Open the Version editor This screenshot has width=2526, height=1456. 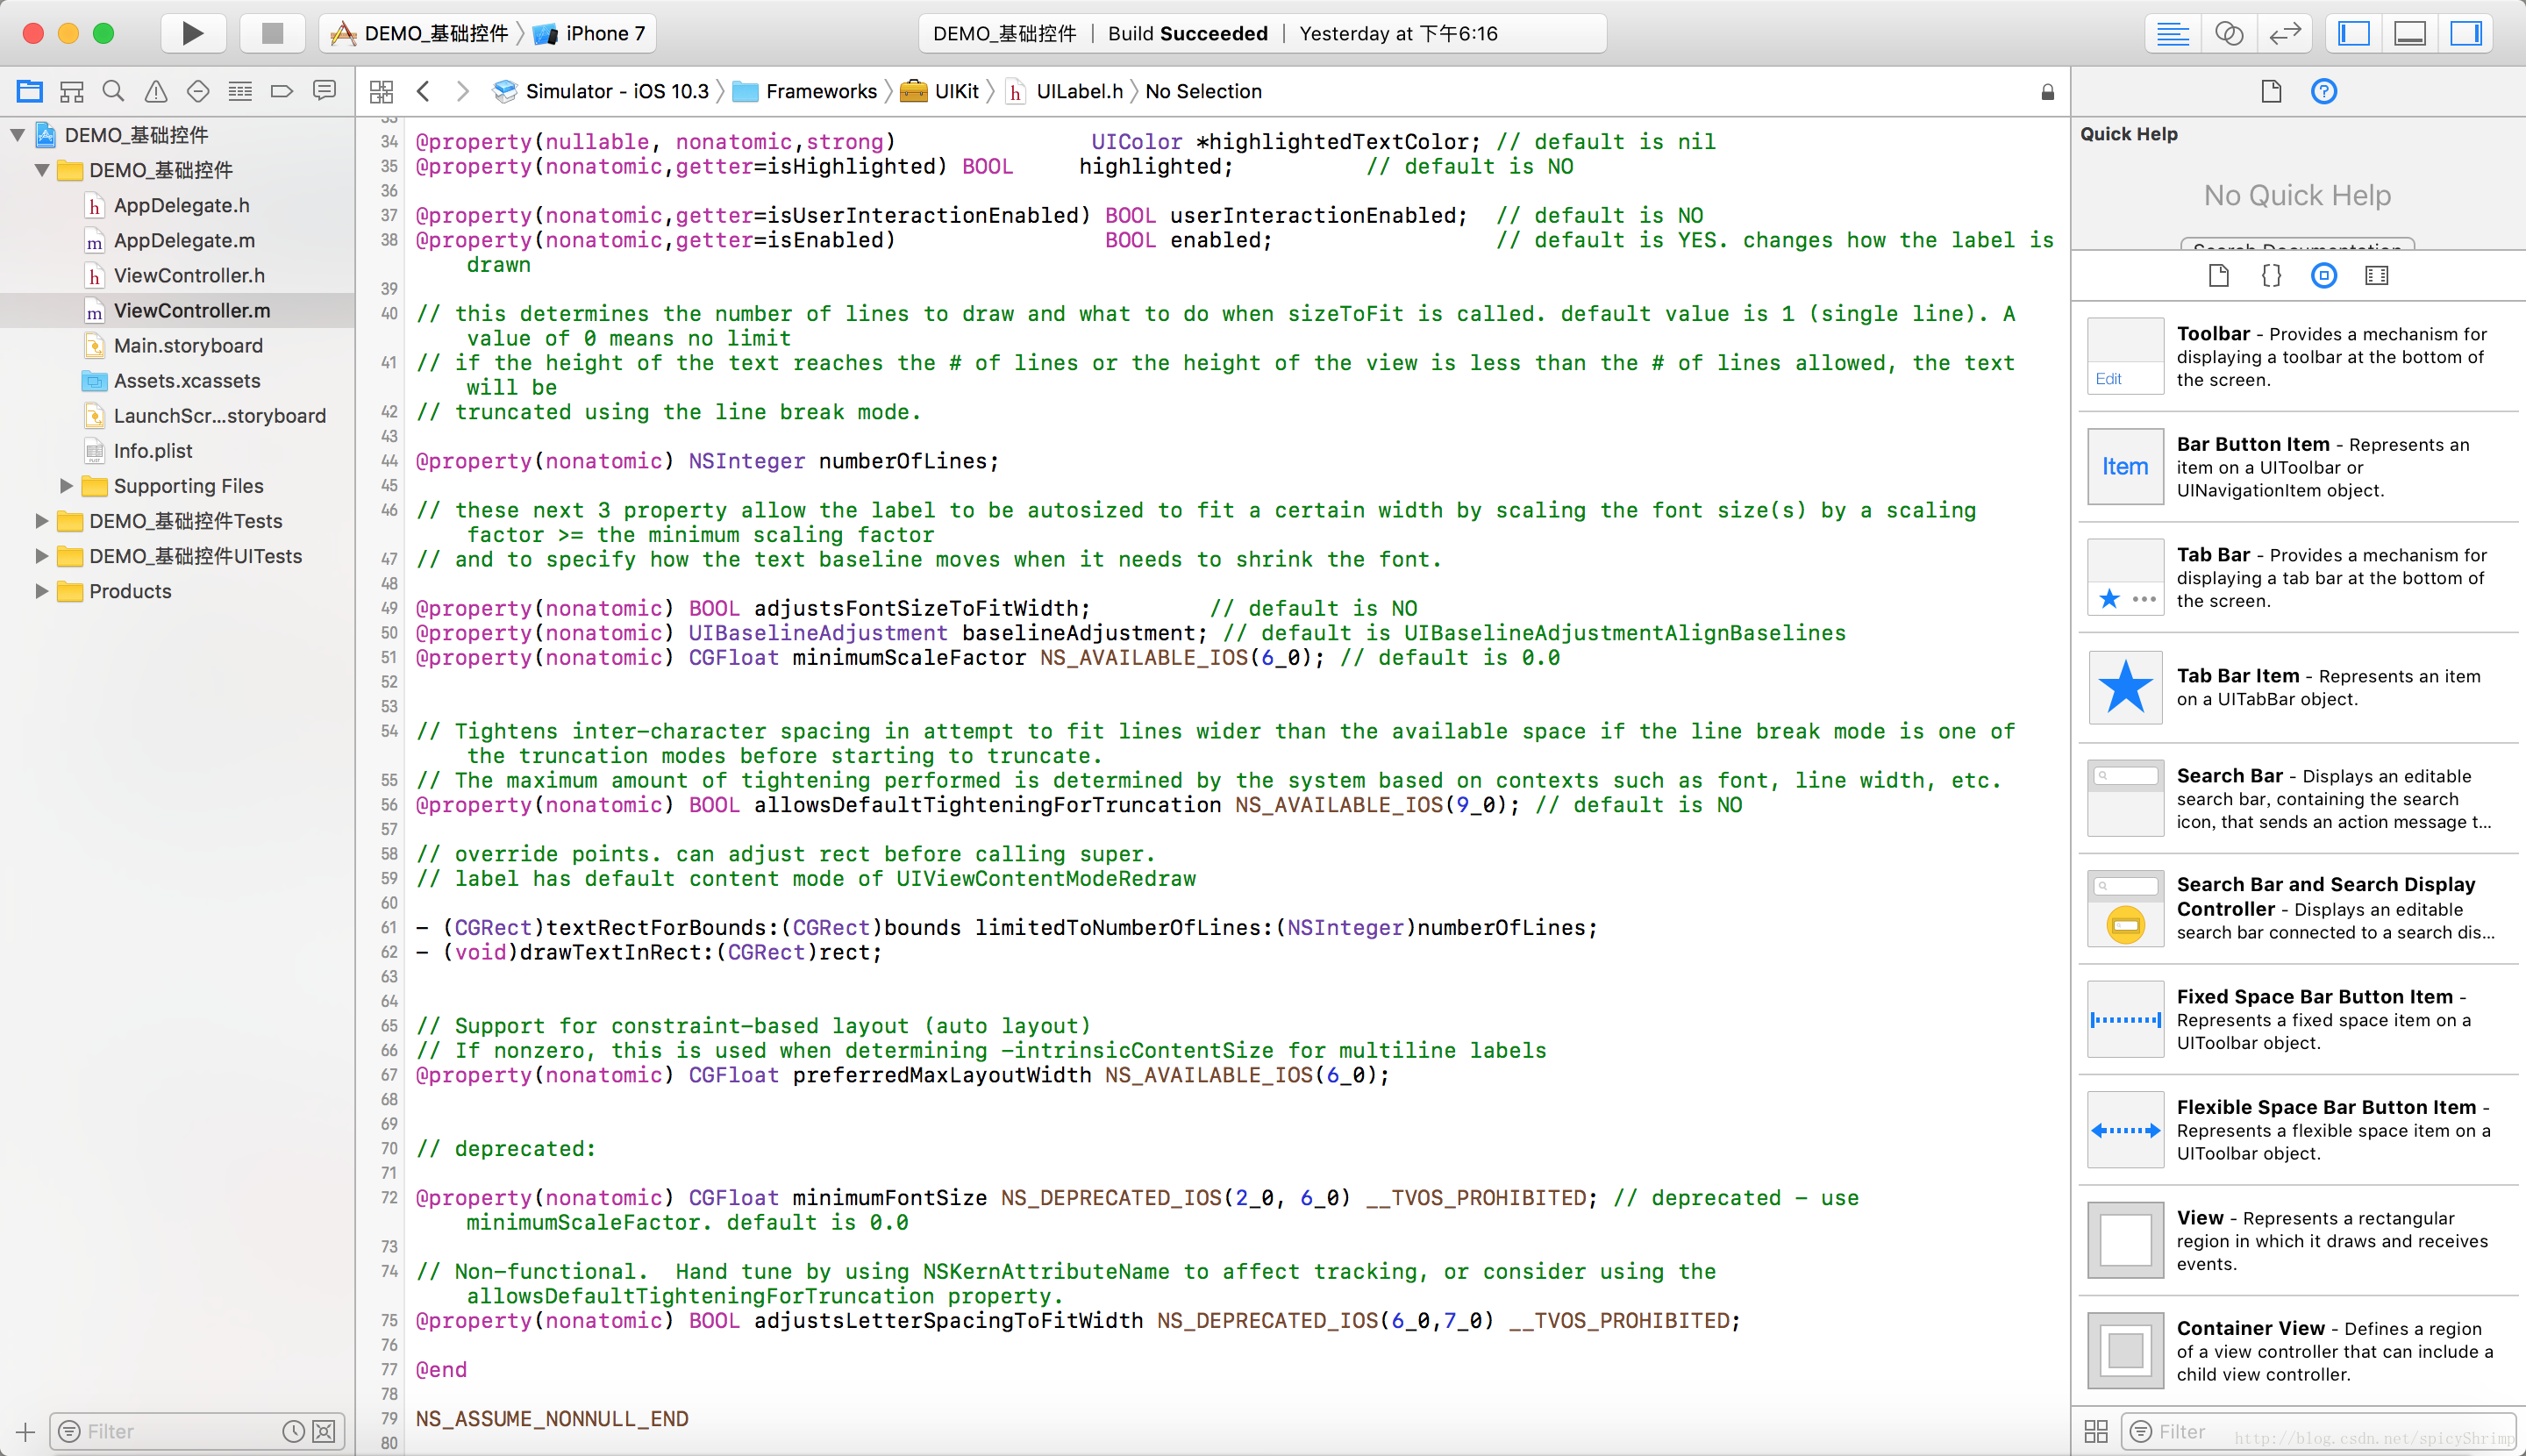tap(2285, 33)
